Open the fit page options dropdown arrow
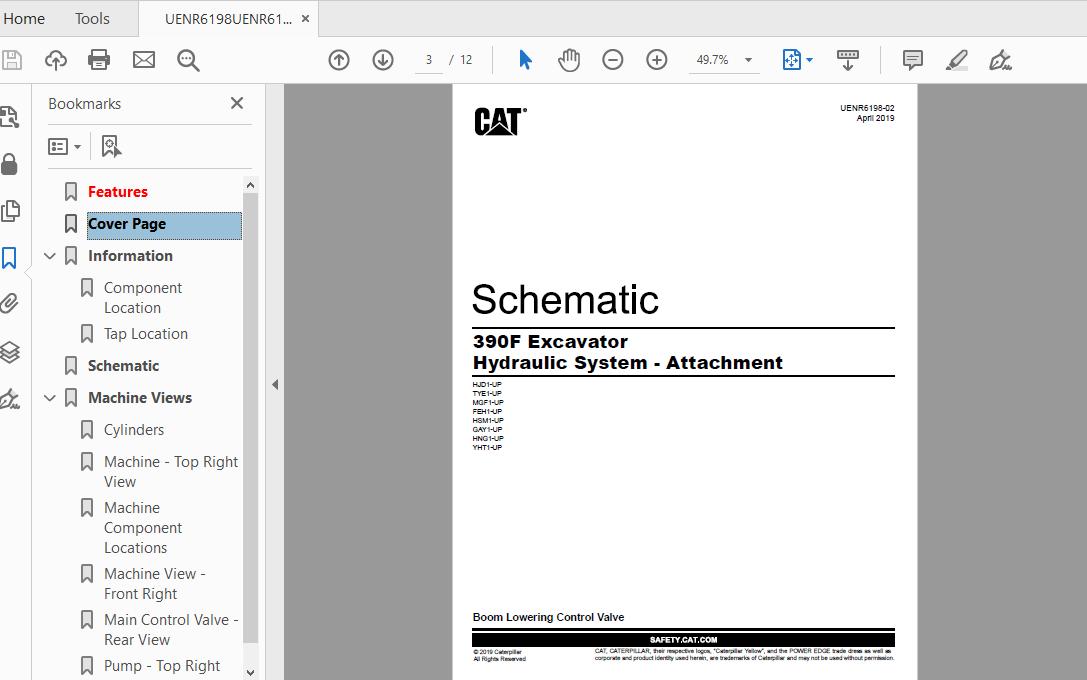The image size is (1087, 680). pos(810,60)
